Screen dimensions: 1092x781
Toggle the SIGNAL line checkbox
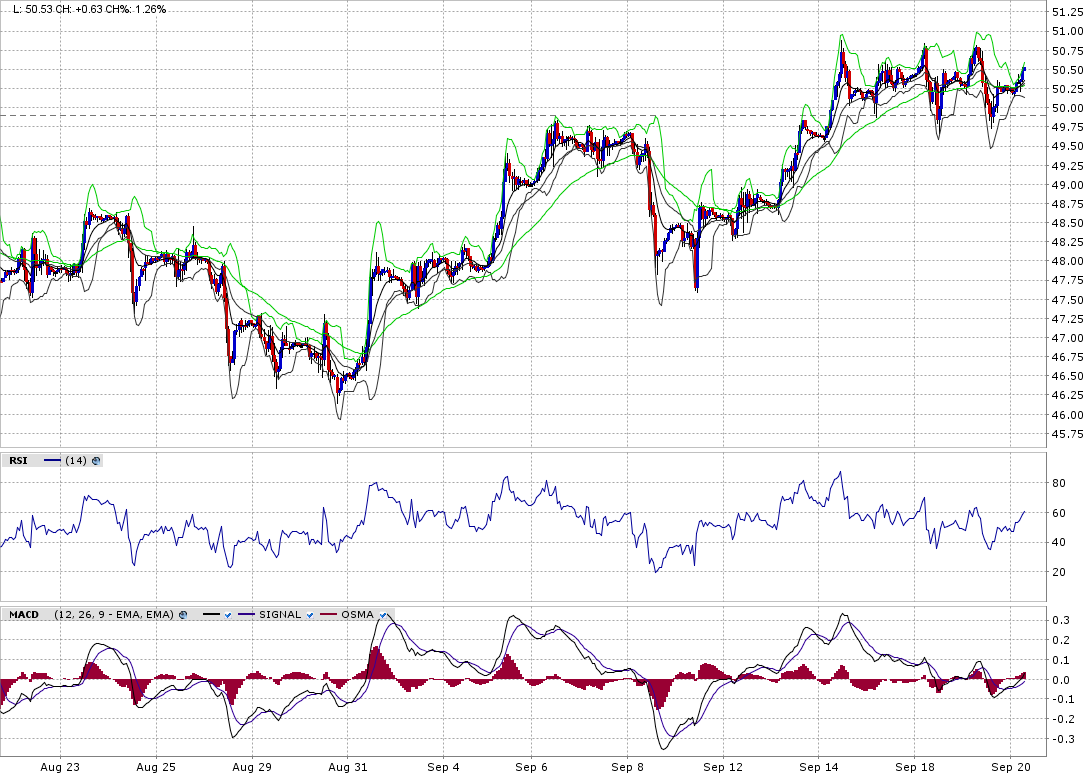310,614
